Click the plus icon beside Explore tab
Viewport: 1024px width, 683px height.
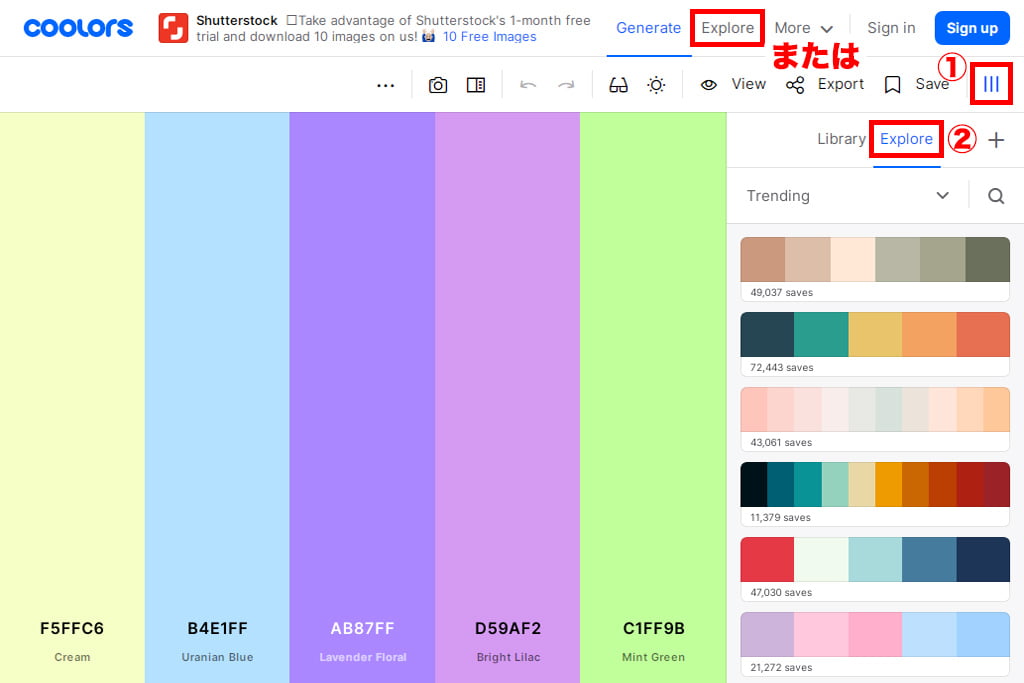[996, 140]
